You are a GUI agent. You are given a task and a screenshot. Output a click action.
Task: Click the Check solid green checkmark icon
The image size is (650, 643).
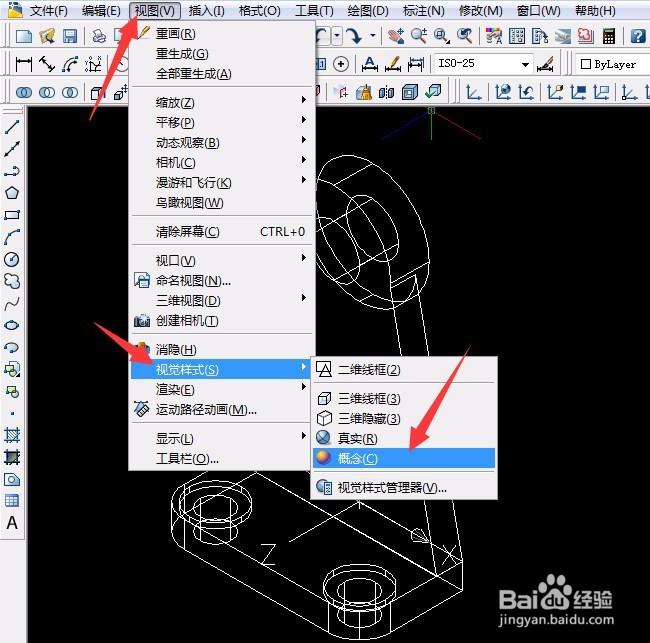433,91
